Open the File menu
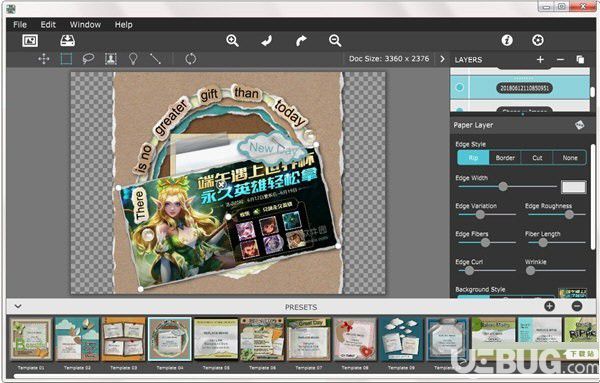Screen dimensions: 600x383 click(x=20, y=24)
